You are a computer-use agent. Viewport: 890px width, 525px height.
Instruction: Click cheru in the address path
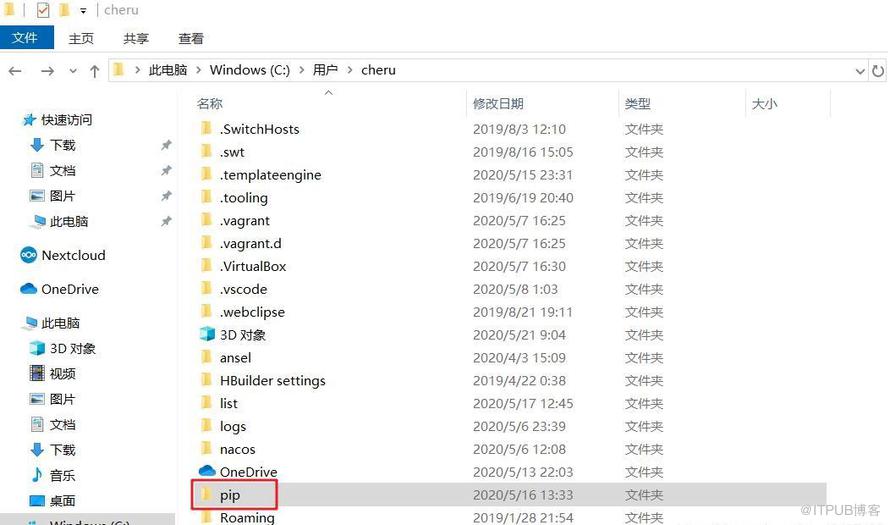tap(379, 70)
